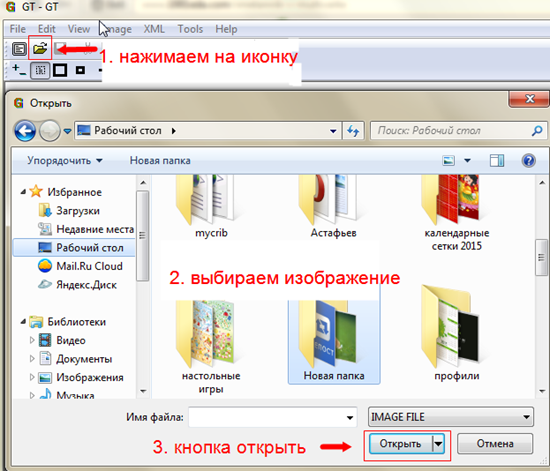Click the document list icon in GT toolbar

19,49
